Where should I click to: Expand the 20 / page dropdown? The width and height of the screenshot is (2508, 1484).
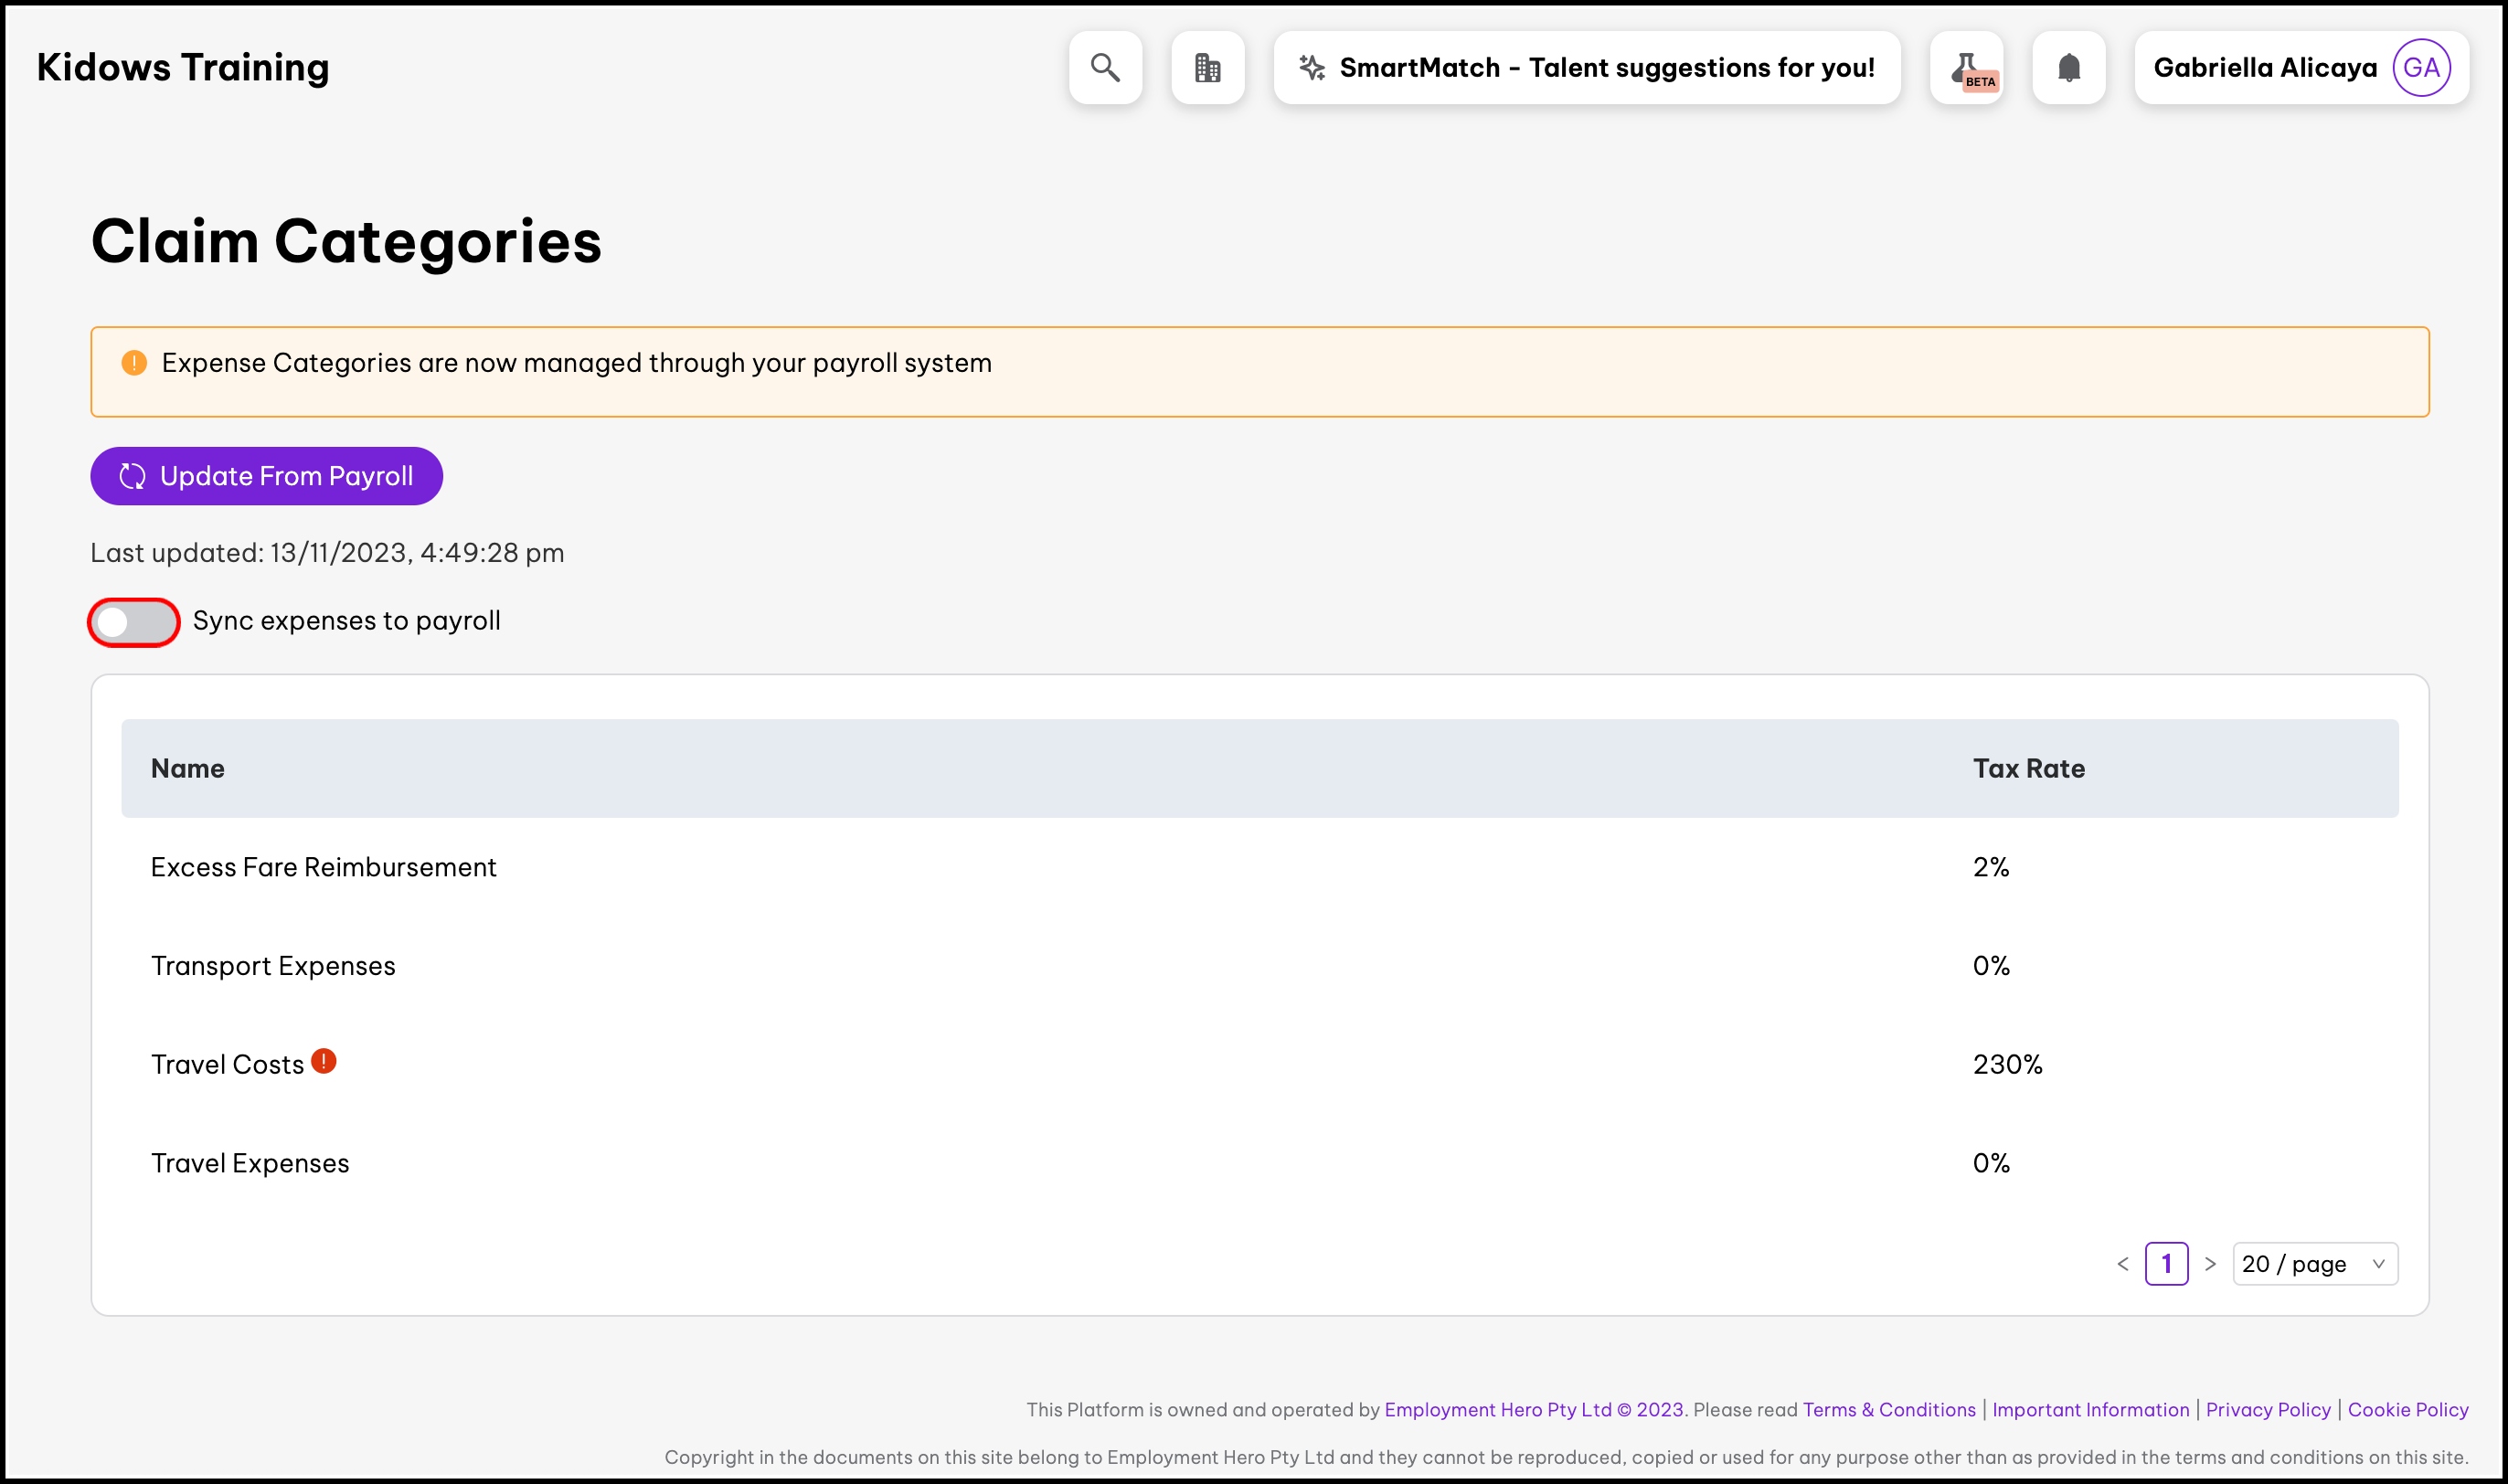point(2314,1264)
